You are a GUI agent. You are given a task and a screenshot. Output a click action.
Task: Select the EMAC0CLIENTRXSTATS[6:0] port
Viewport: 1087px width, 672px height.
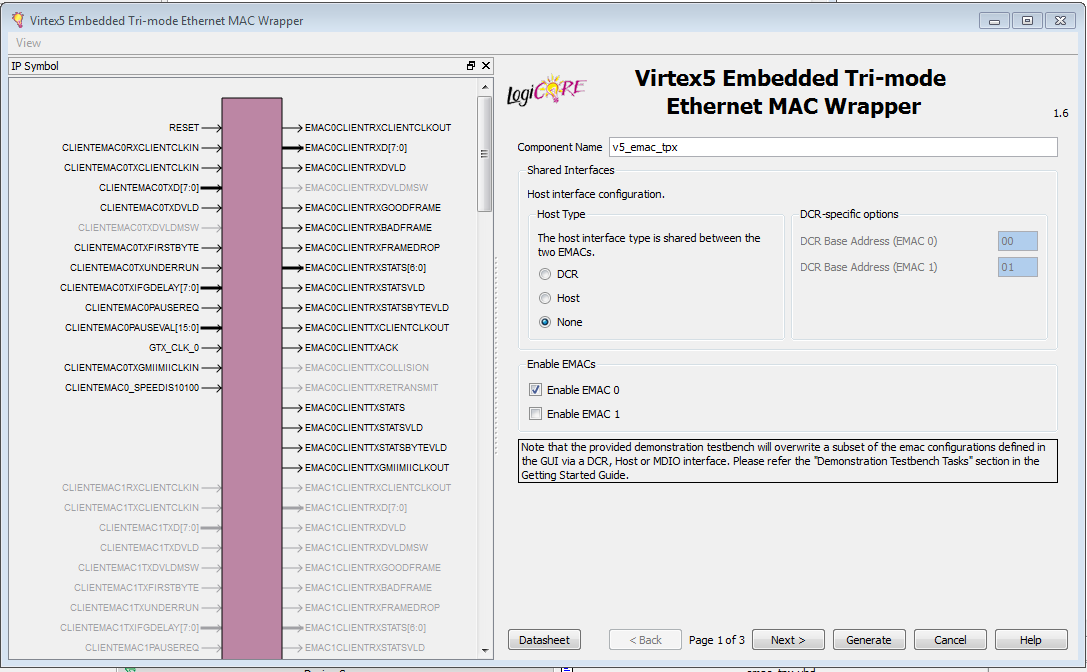365,268
